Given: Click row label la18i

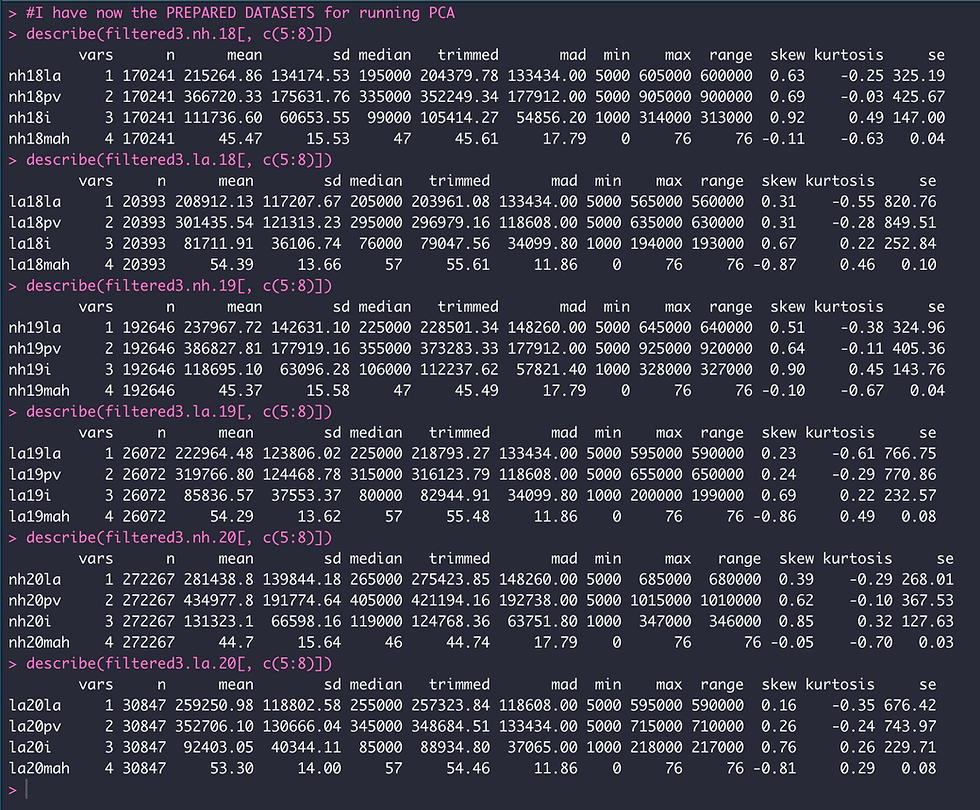Looking at the screenshot, I should pyautogui.click(x=31, y=244).
